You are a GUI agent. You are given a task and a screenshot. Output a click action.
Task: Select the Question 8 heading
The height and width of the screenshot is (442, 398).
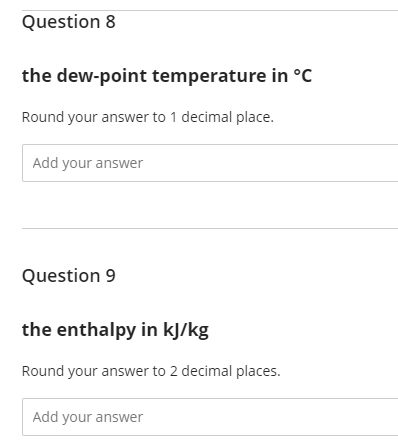point(69,22)
